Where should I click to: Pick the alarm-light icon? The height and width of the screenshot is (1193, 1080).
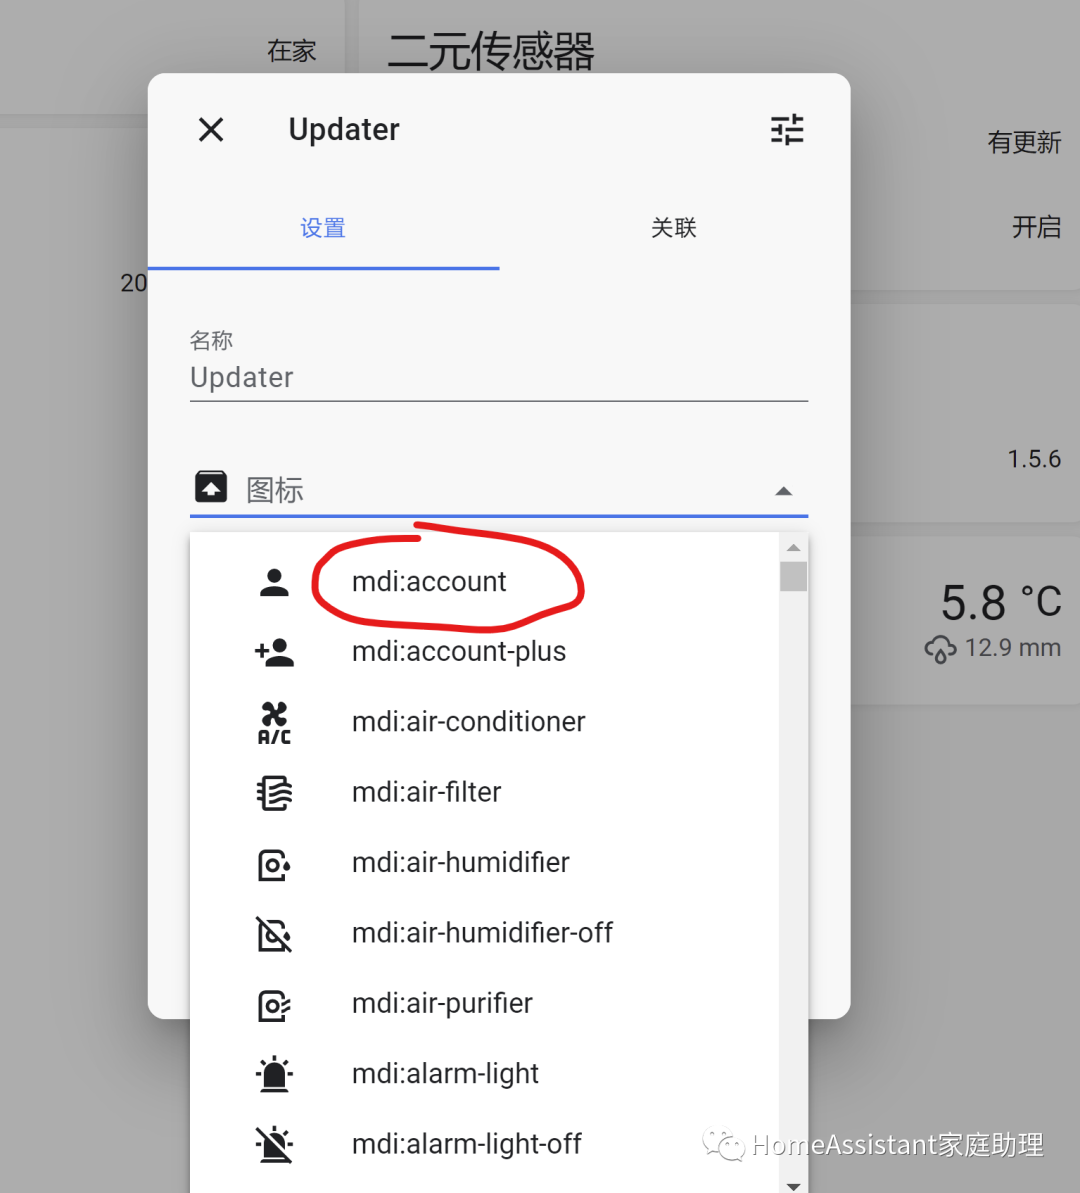point(274,1074)
